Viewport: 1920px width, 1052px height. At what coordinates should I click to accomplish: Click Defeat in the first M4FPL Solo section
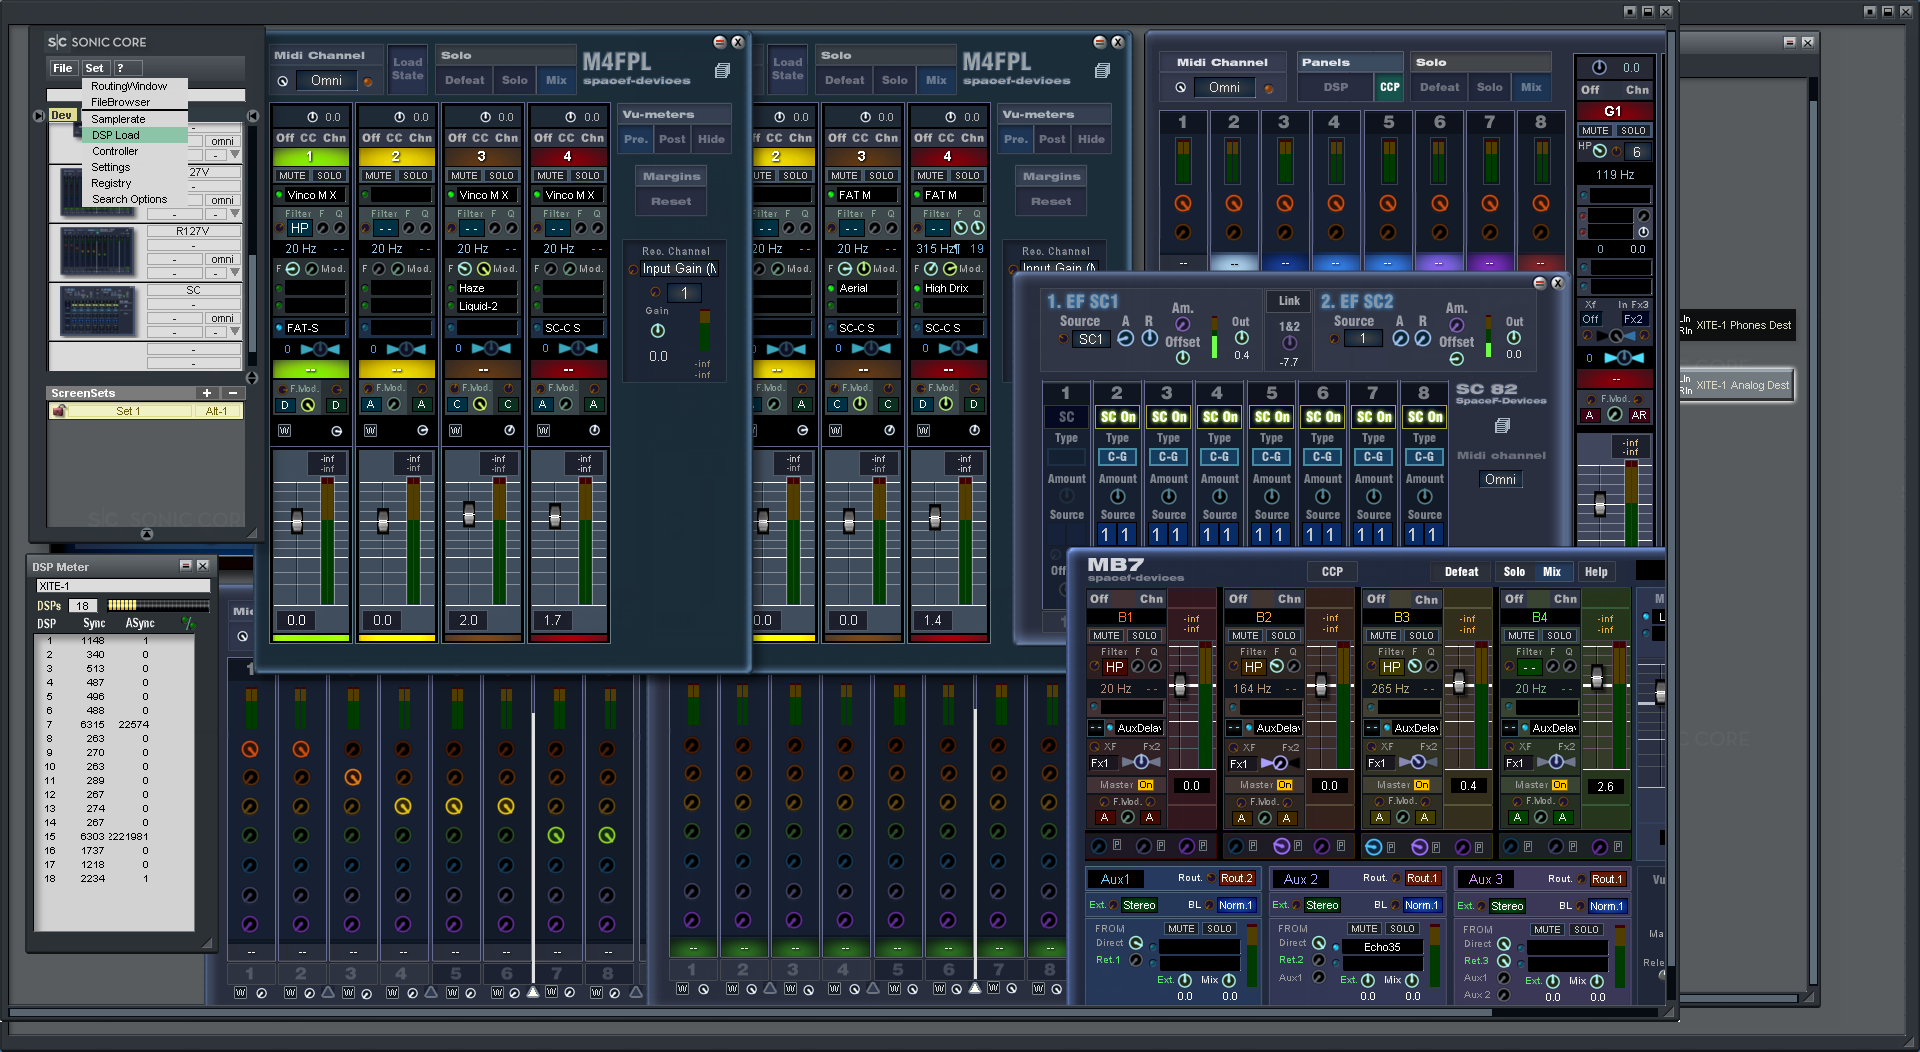tap(464, 80)
